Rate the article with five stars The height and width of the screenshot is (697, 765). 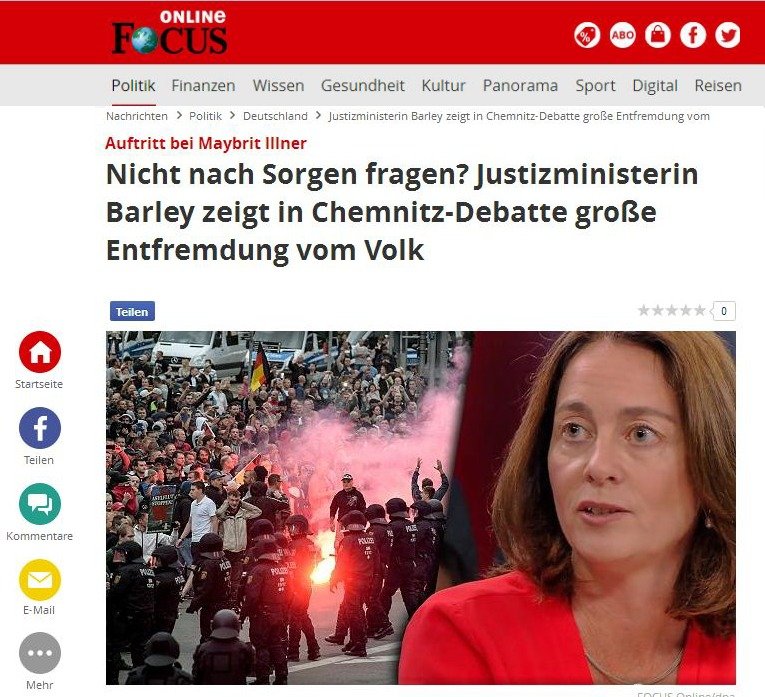tap(699, 310)
